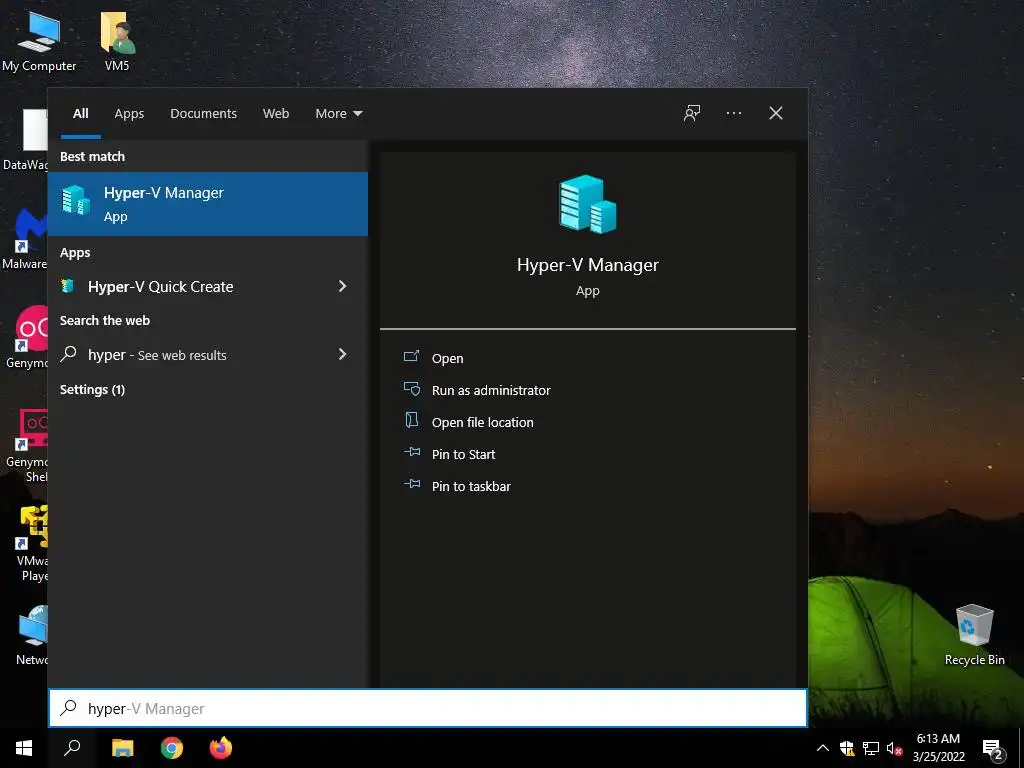
Task: Open the Hyper-V Manager best match result
Action: pyautogui.click(x=208, y=204)
